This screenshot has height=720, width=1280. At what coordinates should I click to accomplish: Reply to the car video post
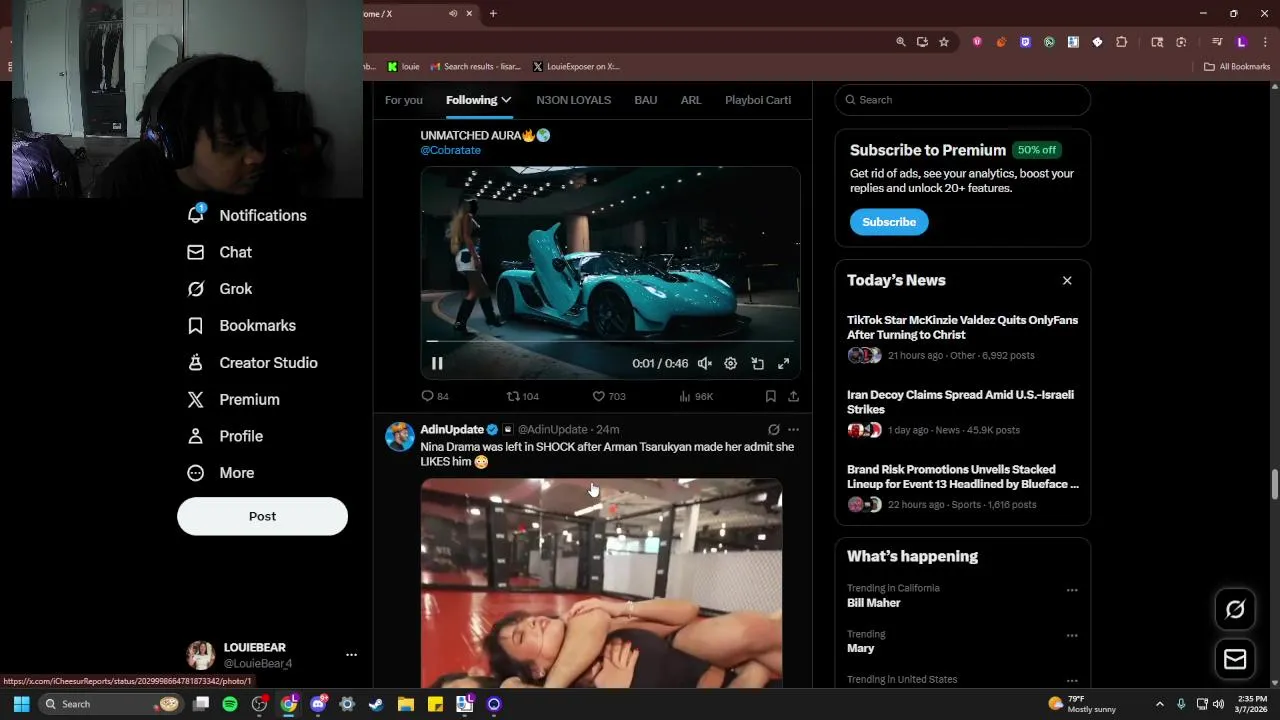[434, 396]
